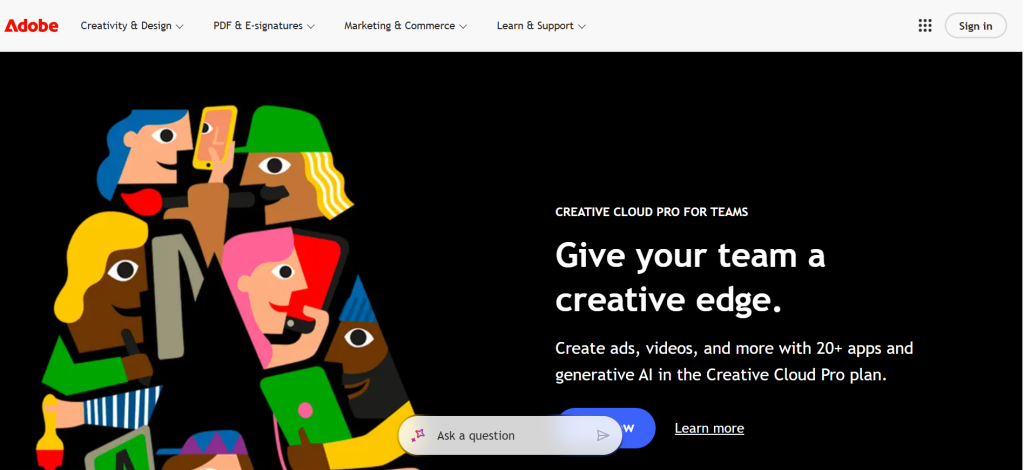The height and width of the screenshot is (470, 1024).
Task: Expand the Learn & Support chevron
Action: coord(582,27)
